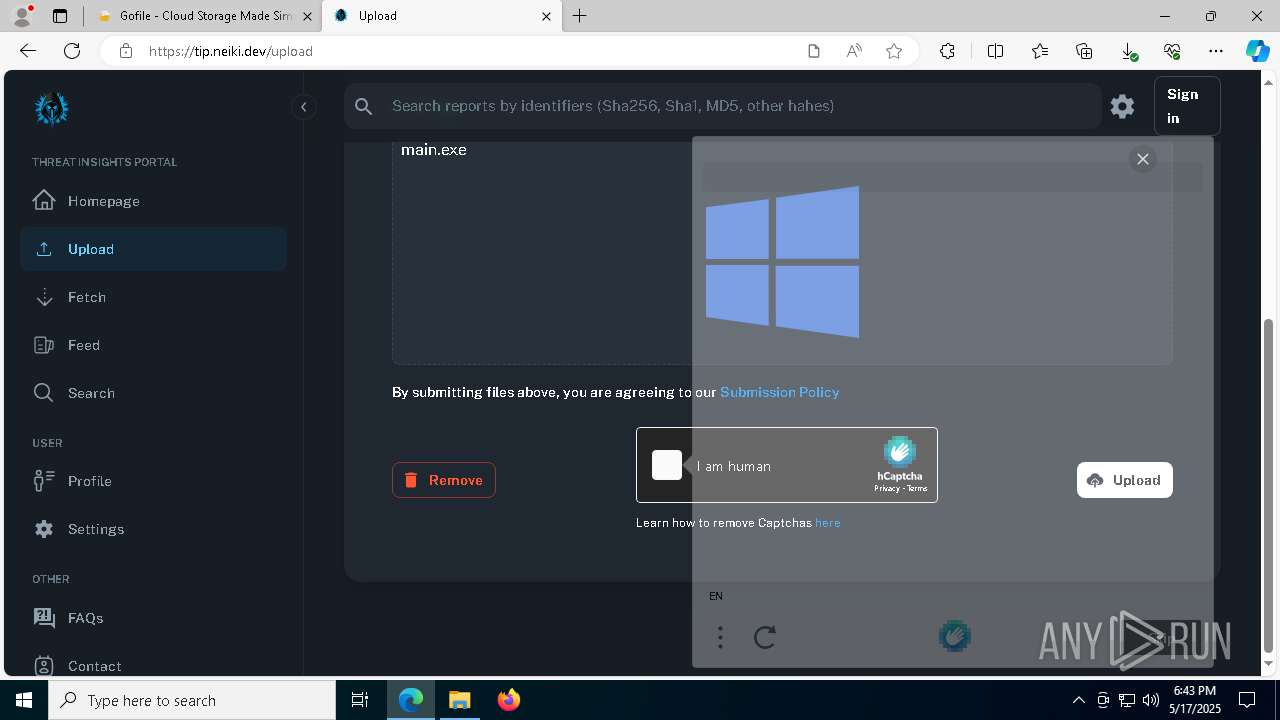This screenshot has height=720, width=1280.
Task: Click the red Remove button
Action: [x=444, y=480]
